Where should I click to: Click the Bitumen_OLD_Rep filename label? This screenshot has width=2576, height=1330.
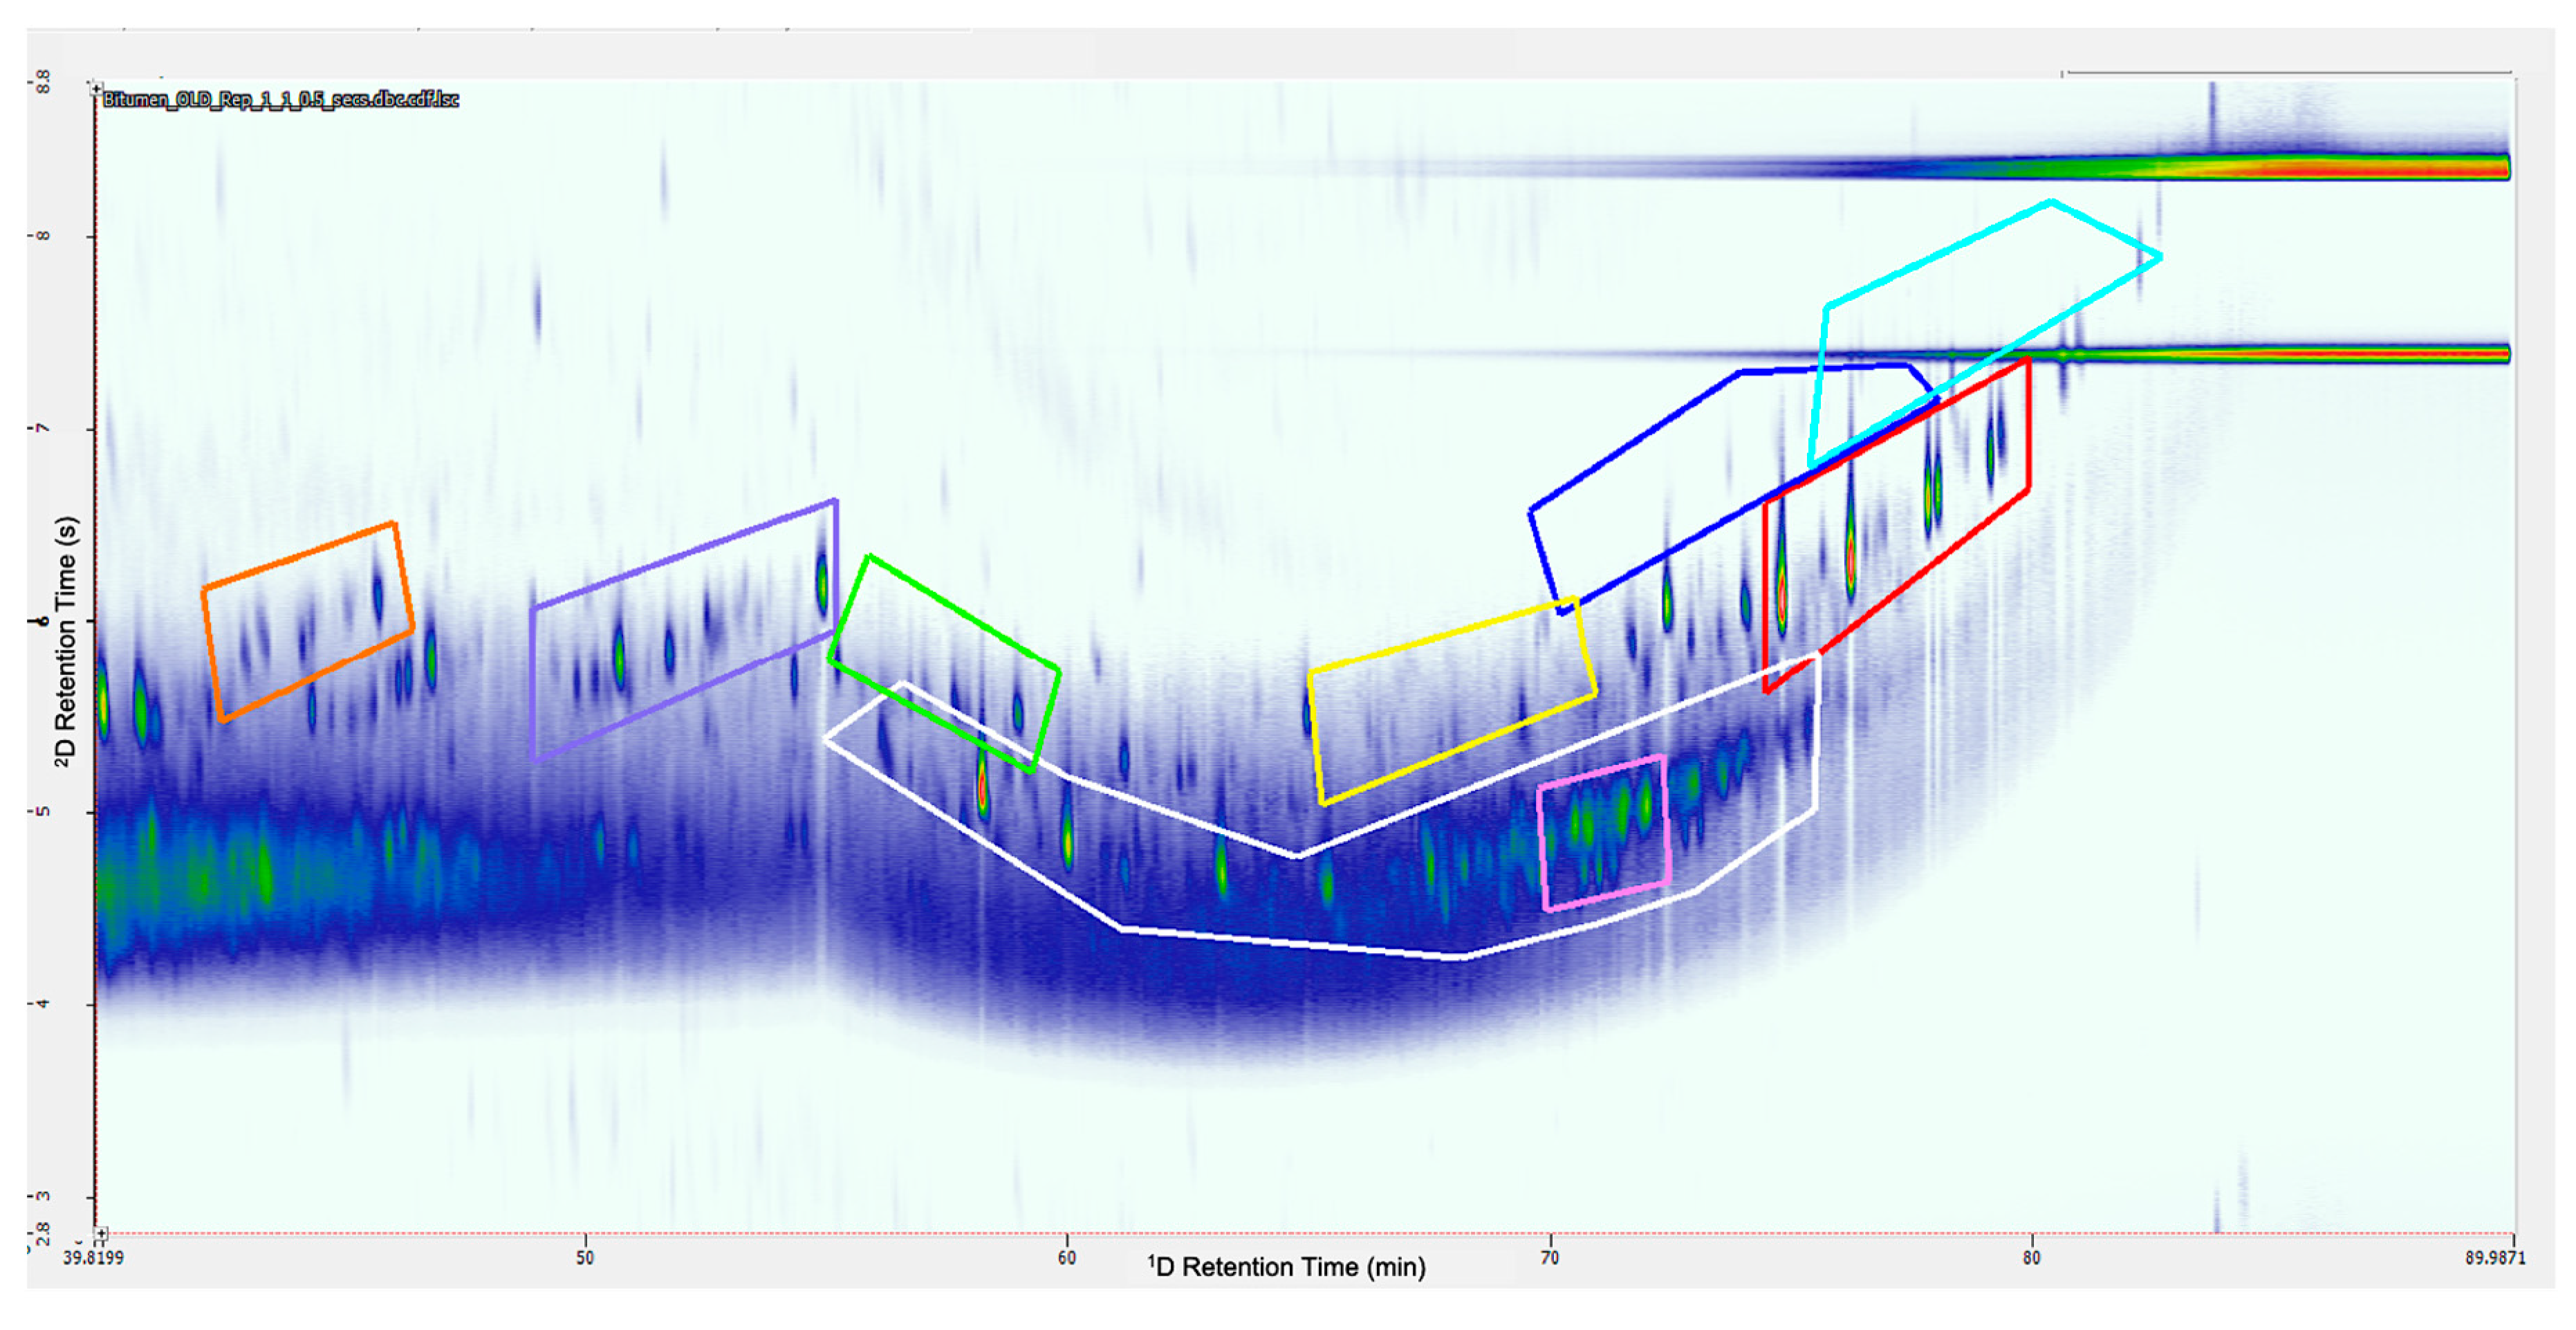(x=280, y=99)
